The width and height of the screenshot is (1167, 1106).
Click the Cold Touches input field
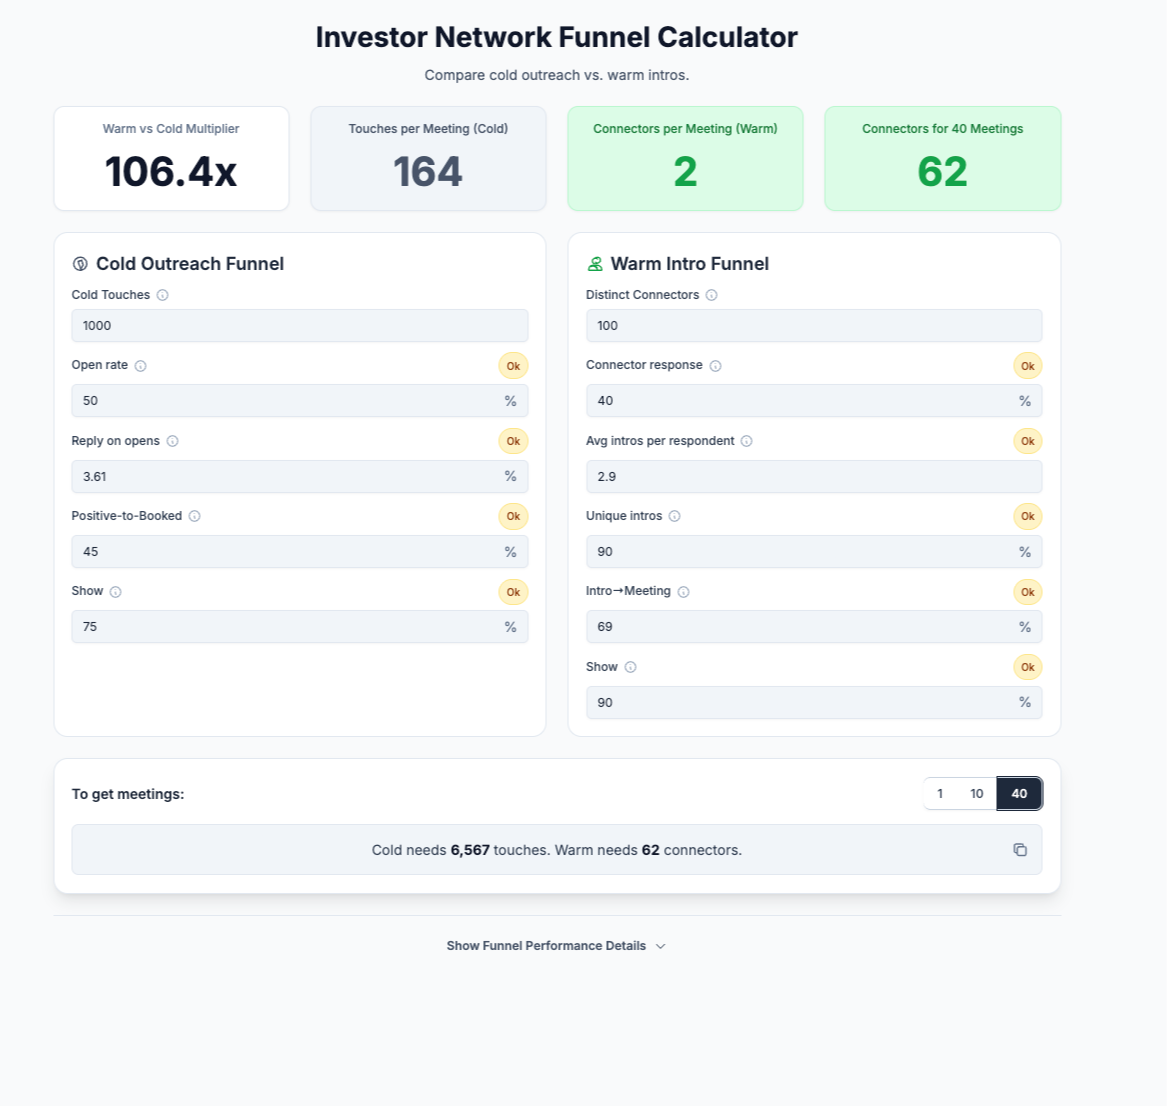(299, 326)
